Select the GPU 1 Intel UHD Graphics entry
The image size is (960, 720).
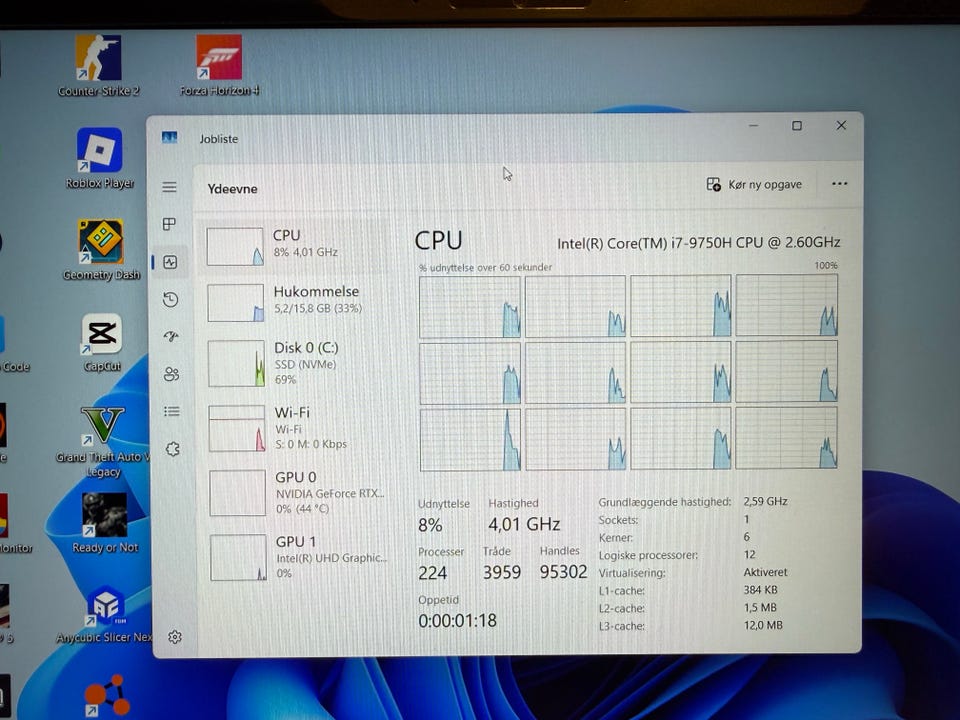pos(297,557)
